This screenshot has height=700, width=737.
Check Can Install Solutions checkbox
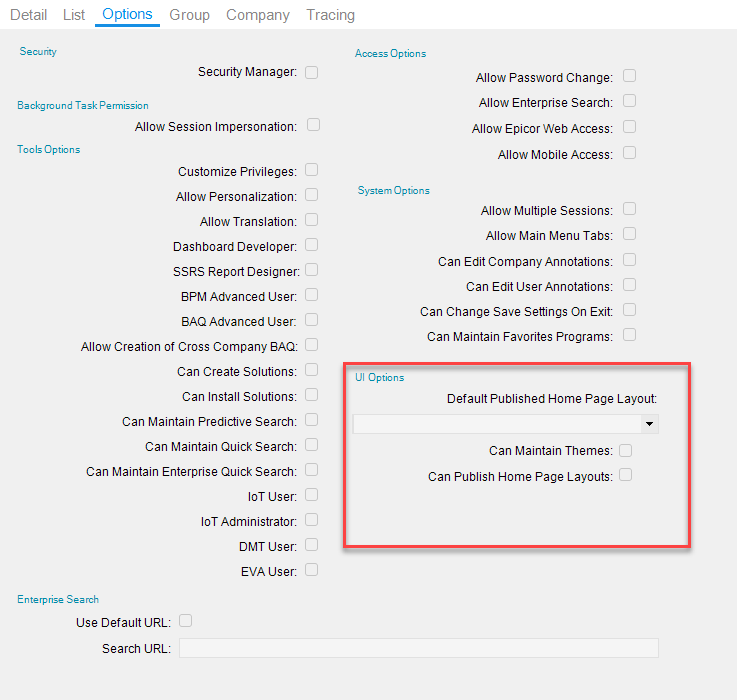pyautogui.click(x=311, y=394)
